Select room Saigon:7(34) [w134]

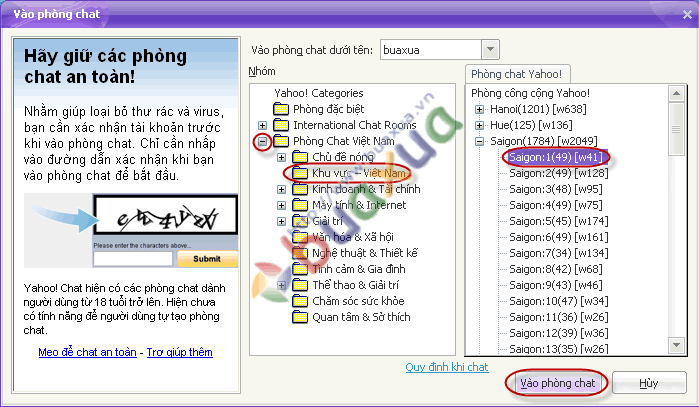point(559,253)
